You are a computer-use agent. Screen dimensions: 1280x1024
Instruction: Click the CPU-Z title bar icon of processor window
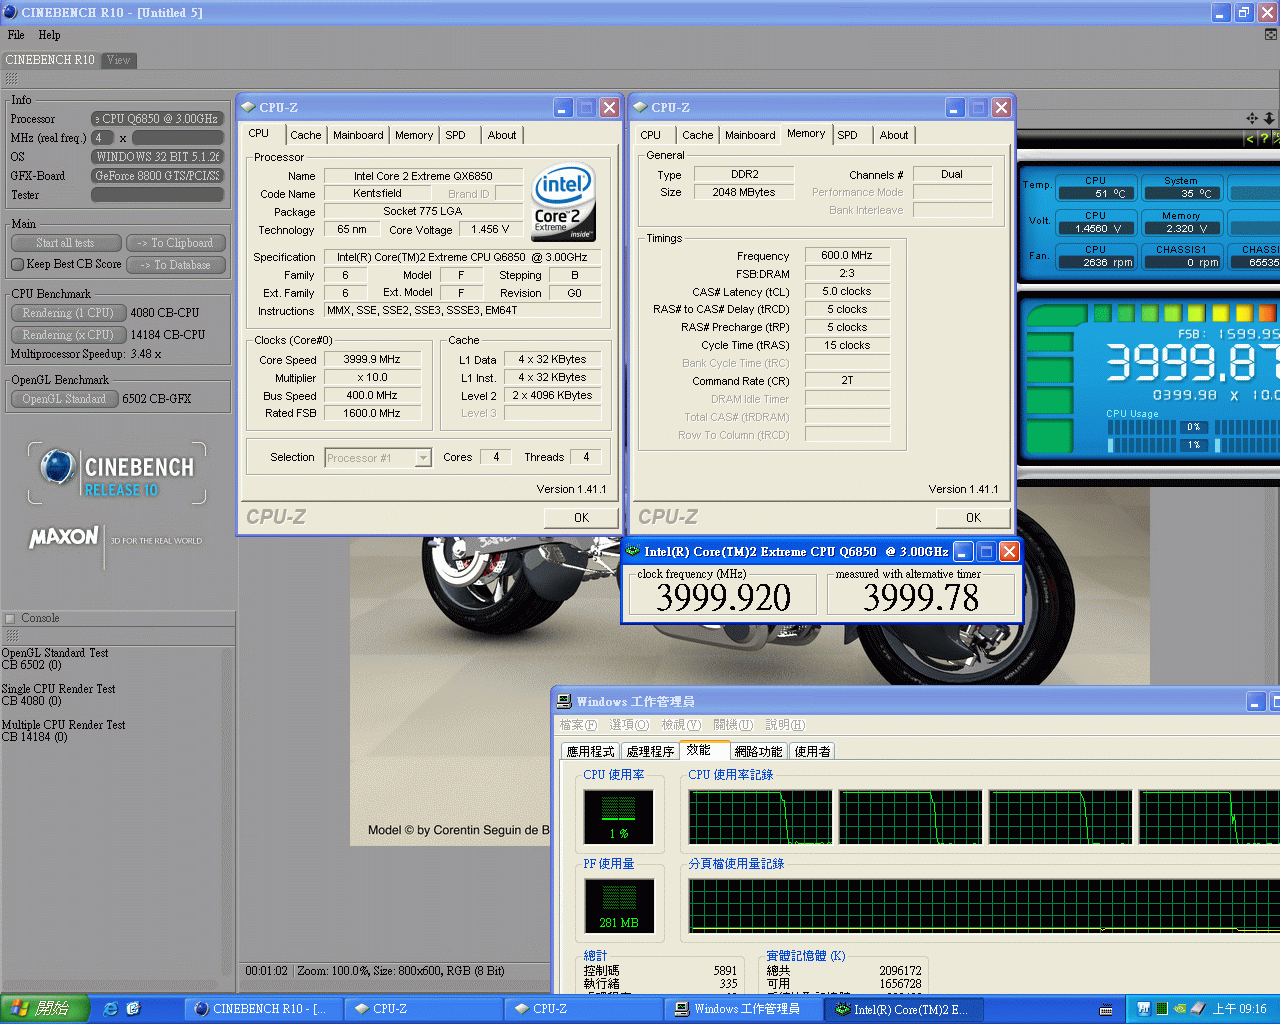249,107
